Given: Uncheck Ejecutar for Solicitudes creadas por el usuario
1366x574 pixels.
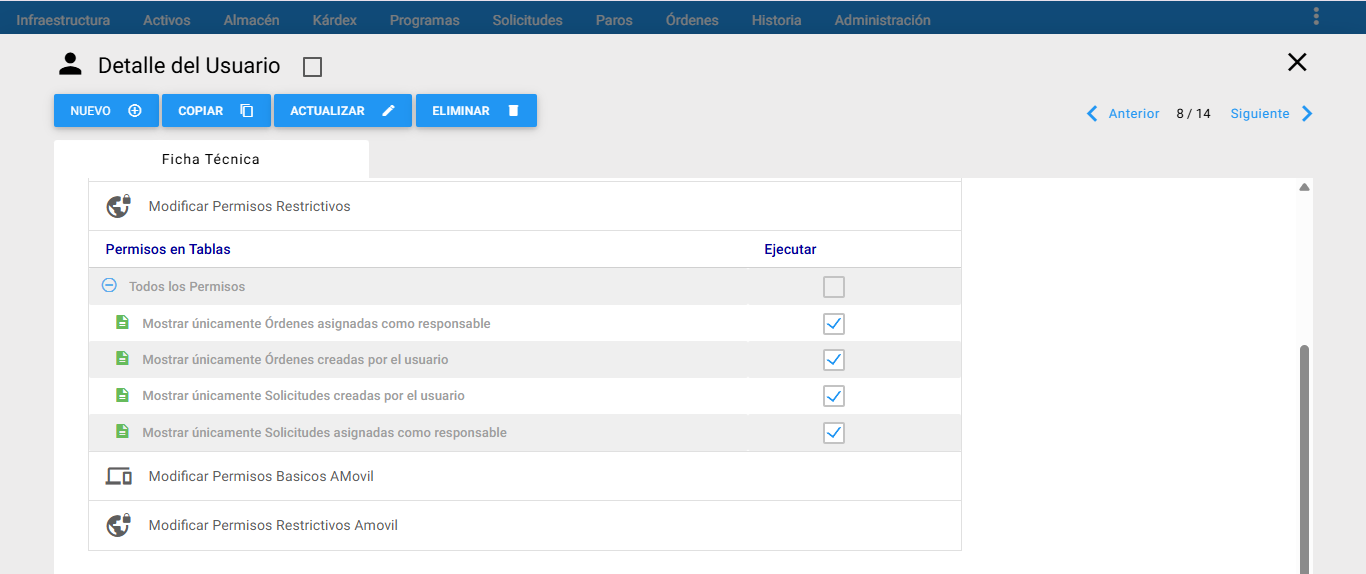Looking at the screenshot, I should click(x=834, y=396).
